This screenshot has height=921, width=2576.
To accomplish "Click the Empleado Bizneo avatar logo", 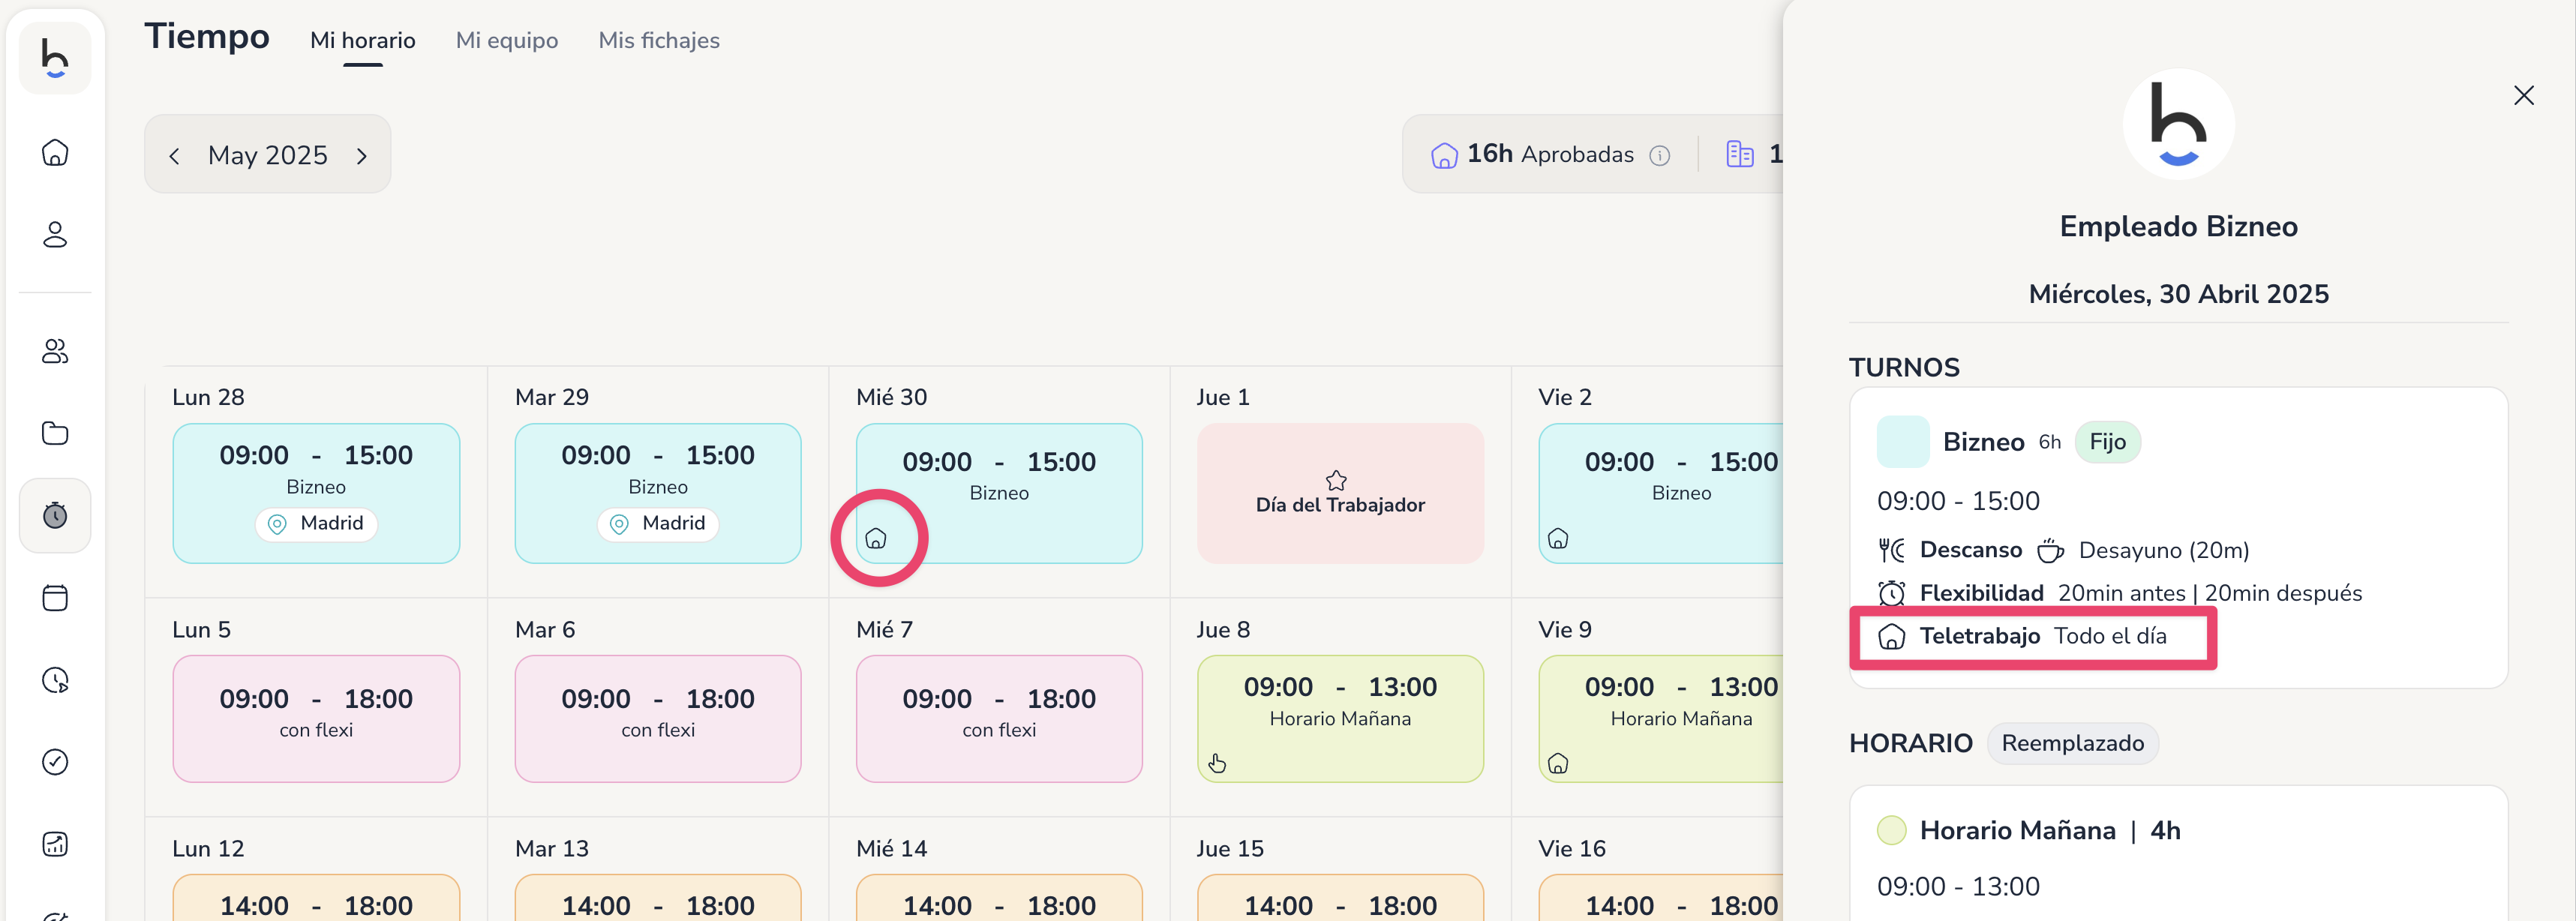I will (2179, 124).
